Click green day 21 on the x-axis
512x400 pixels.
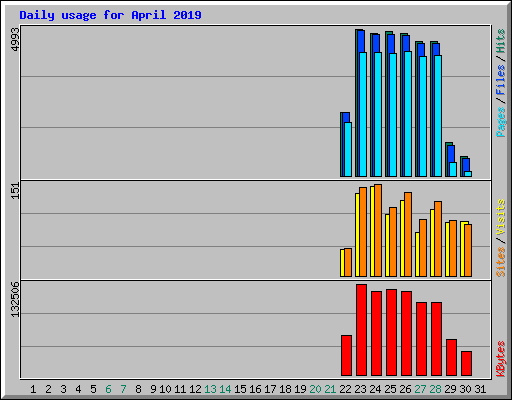(x=330, y=389)
